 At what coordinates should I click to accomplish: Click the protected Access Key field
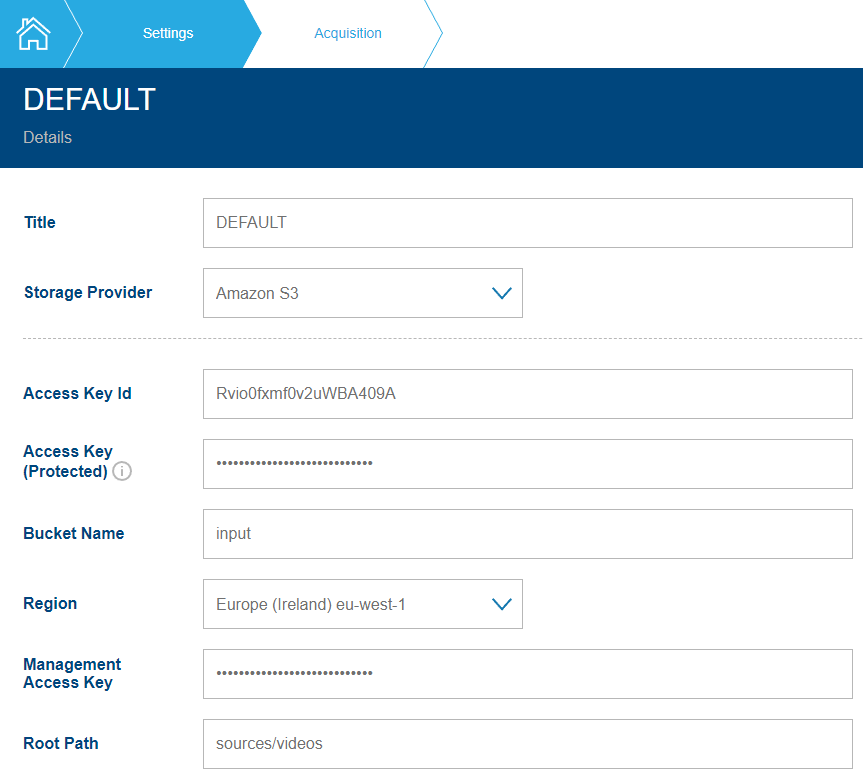click(527, 463)
